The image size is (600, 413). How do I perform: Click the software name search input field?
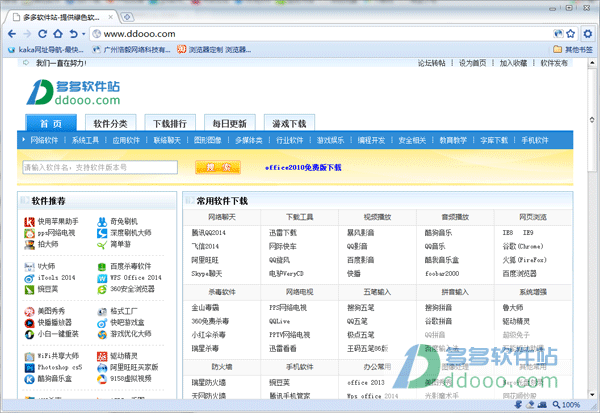[100, 167]
